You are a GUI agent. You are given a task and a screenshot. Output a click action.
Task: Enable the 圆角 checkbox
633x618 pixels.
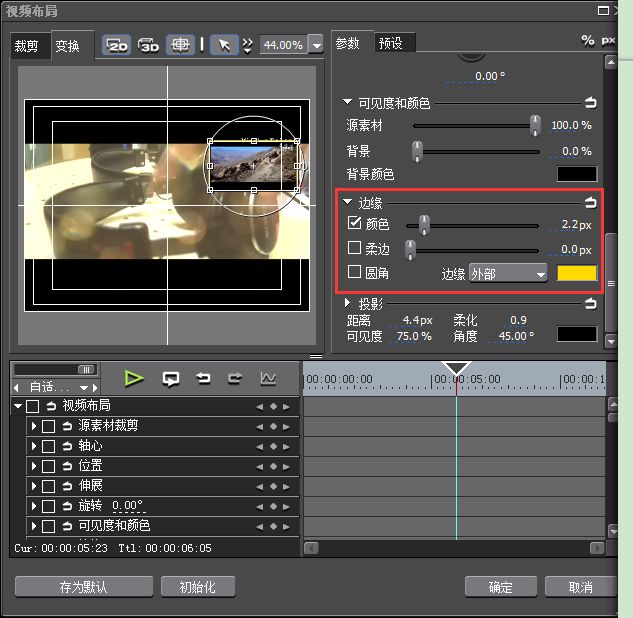tap(354, 272)
